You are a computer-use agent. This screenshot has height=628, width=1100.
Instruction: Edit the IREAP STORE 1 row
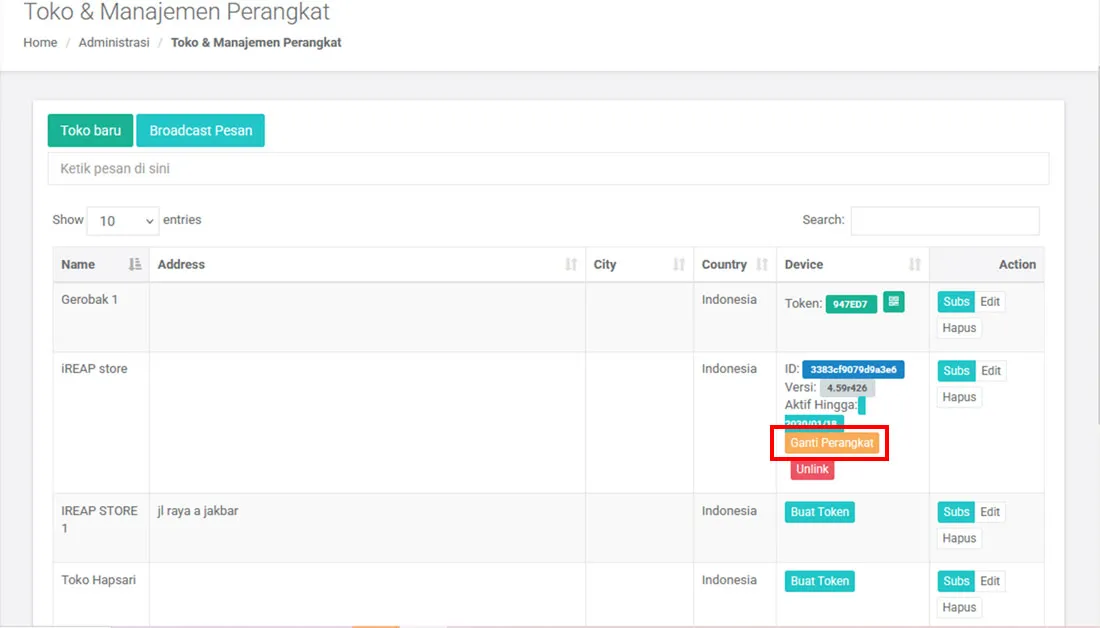point(990,512)
